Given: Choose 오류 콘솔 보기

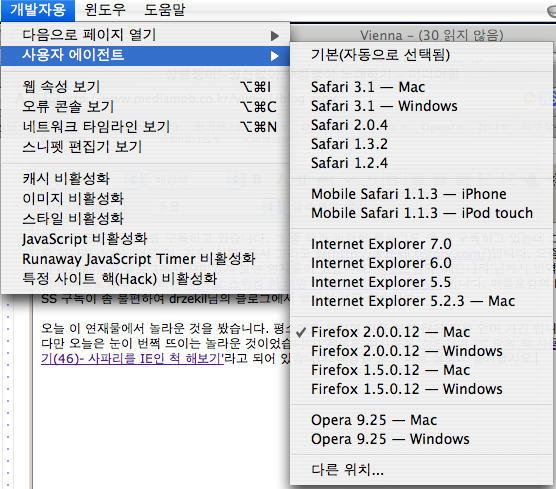Looking at the screenshot, I should point(145,106).
